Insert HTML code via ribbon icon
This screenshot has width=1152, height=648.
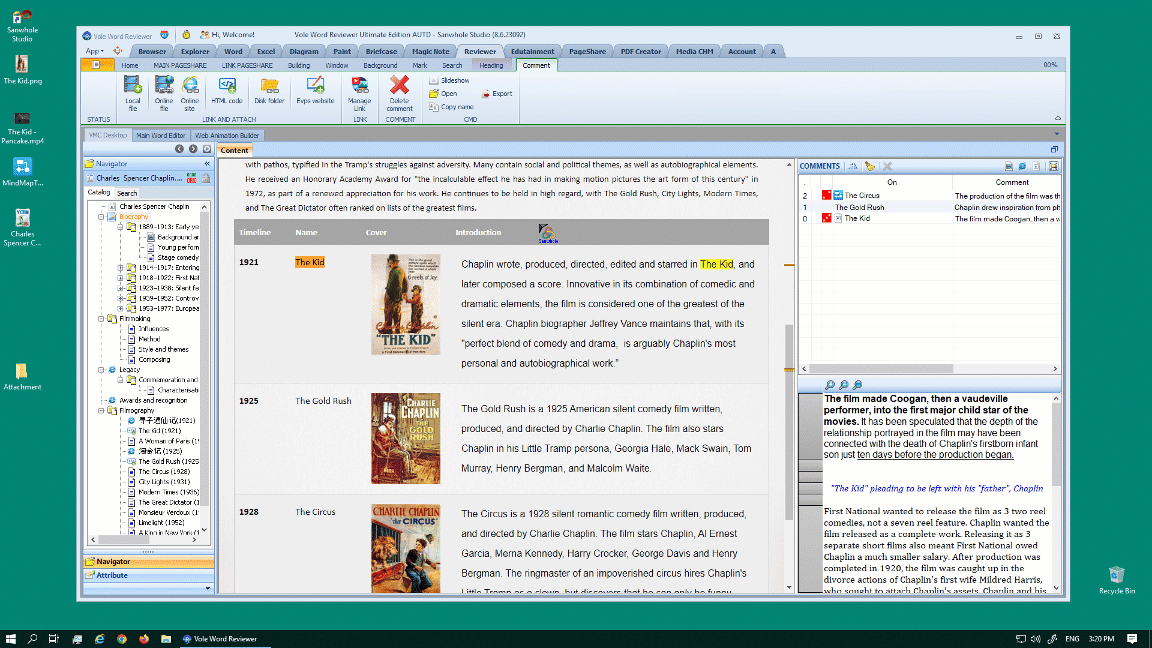point(227,86)
